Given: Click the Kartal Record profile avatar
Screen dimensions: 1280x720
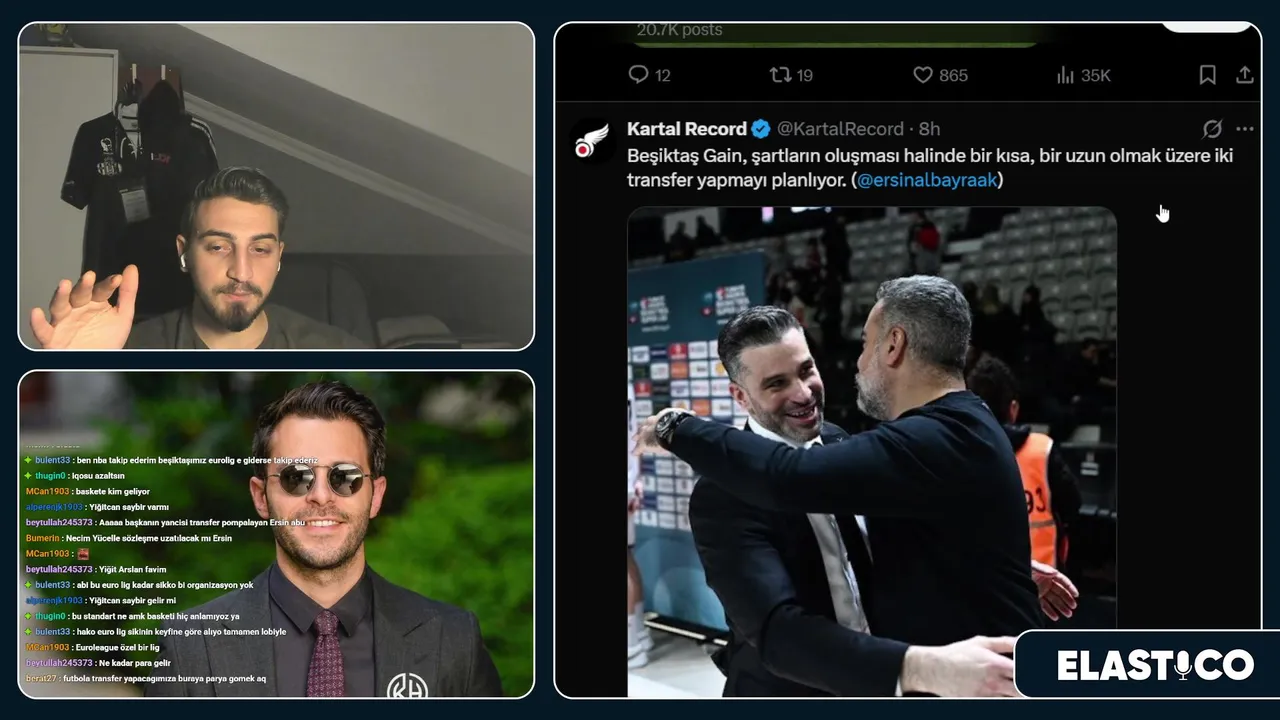Looking at the screenshot, I should pyautogui.click(x=591, y=141).
